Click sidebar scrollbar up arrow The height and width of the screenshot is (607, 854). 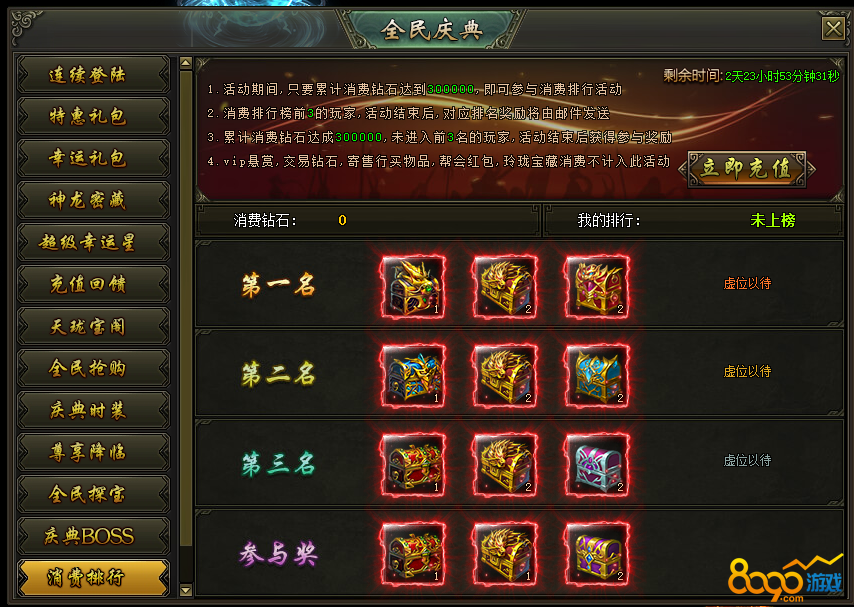186,63
